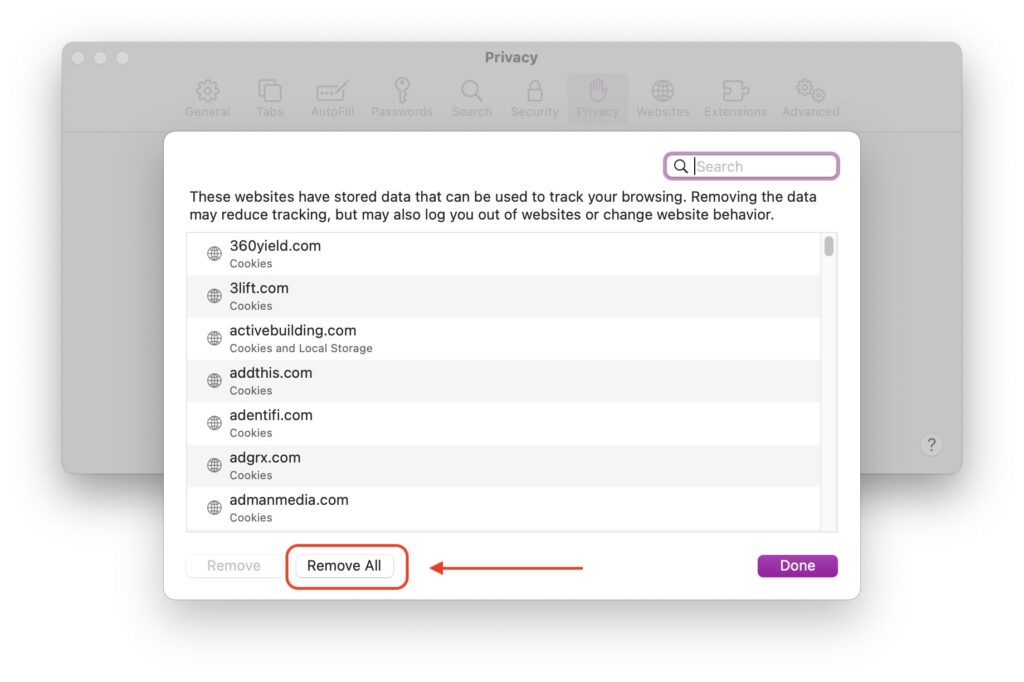Click the help question mark button

click(x=931, y=445)
